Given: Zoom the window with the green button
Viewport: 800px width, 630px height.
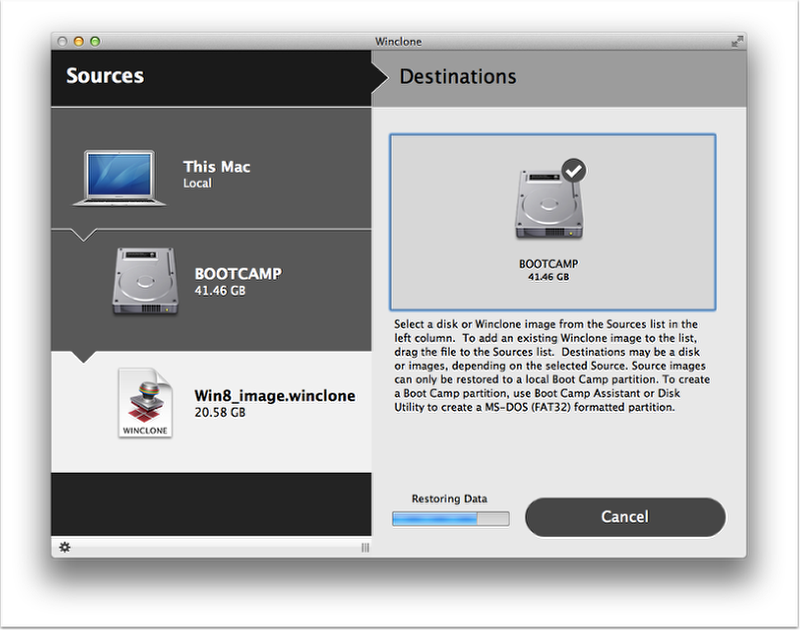Looking at the screenshot, I should 95,42.
